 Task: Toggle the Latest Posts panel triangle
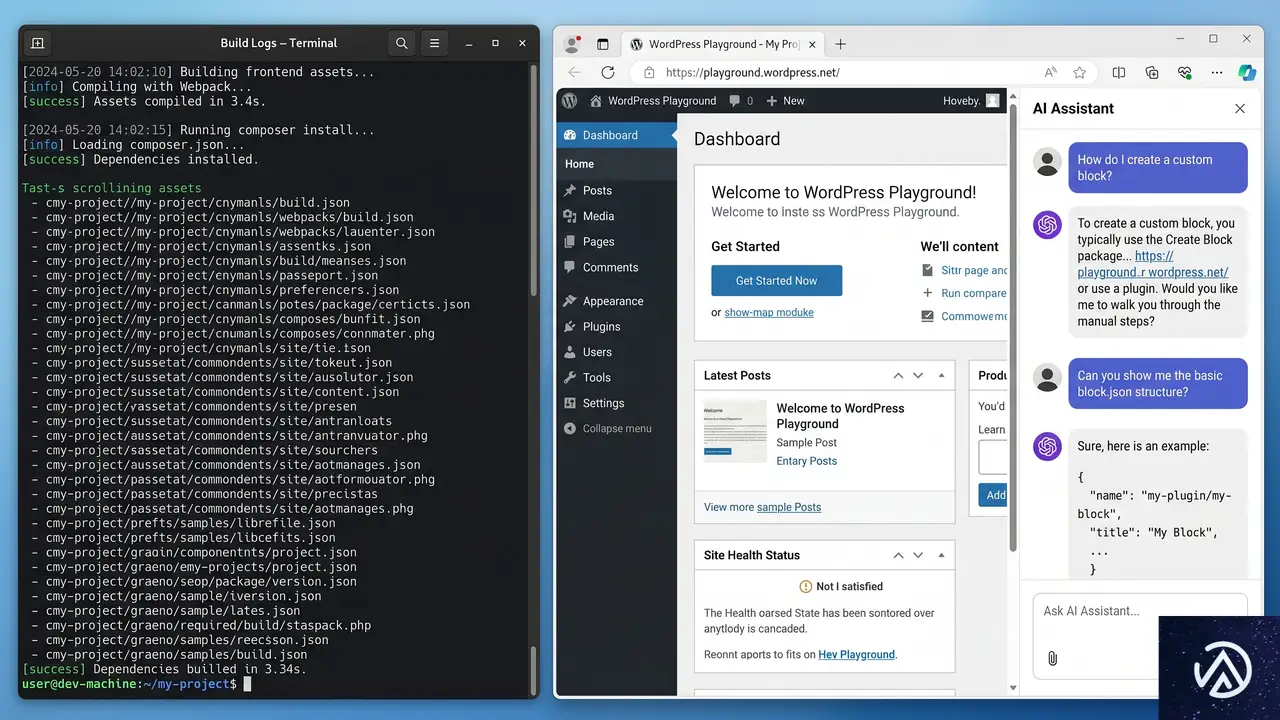coord(941,376)
